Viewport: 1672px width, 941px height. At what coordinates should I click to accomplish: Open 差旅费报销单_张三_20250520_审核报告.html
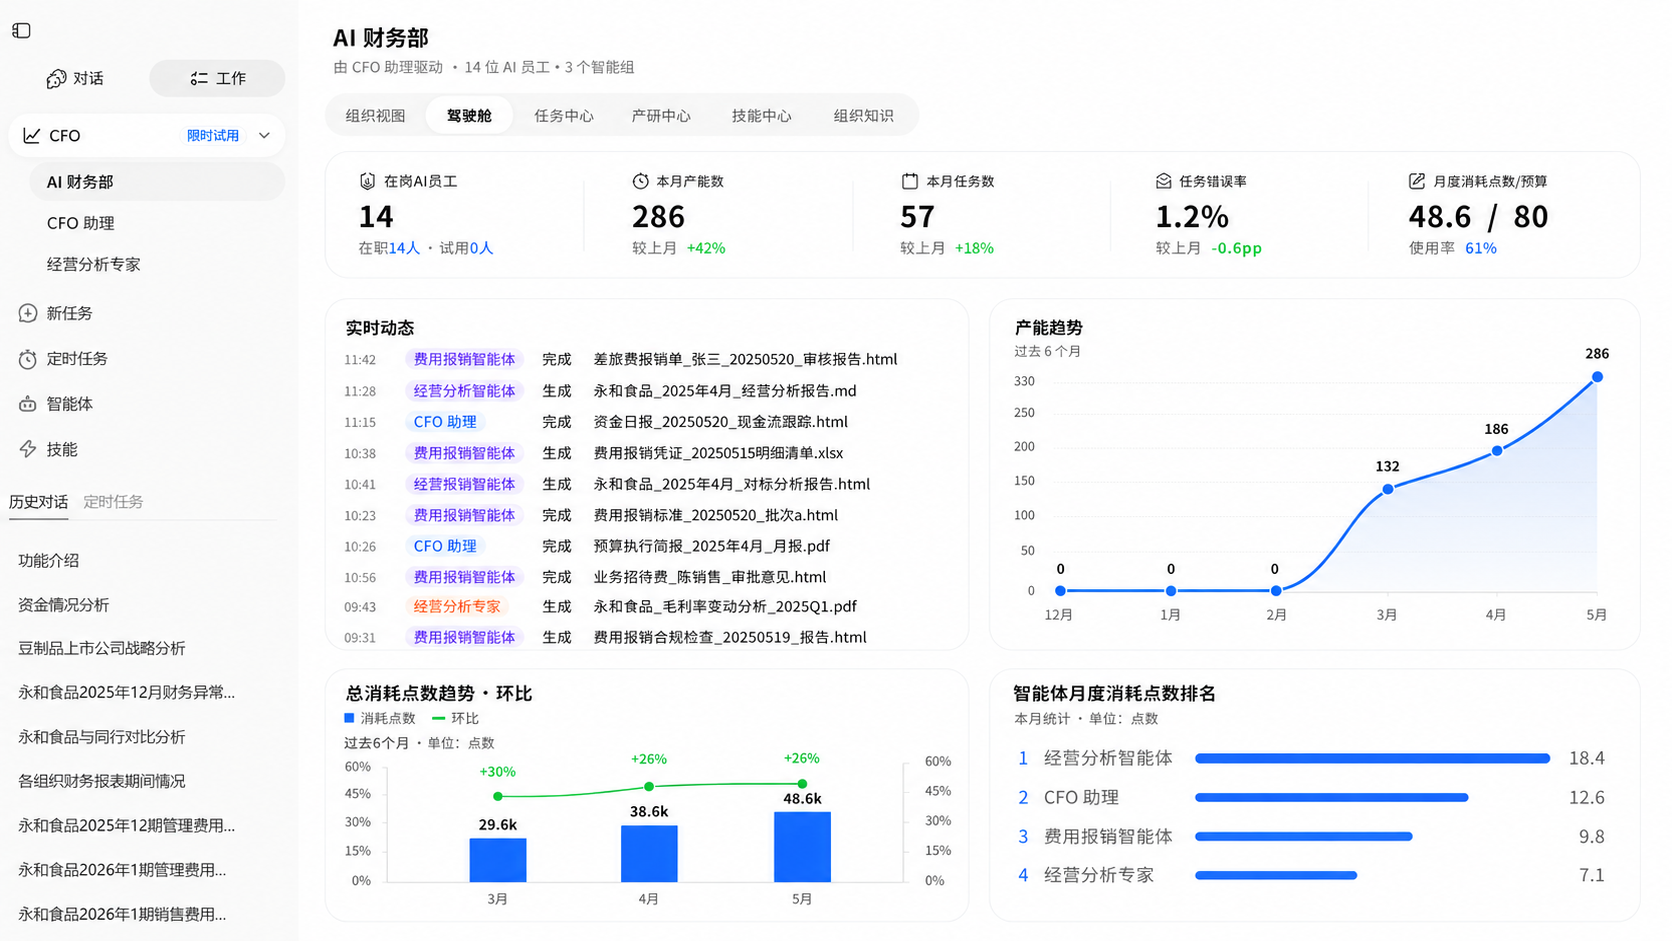click(745, 359)
